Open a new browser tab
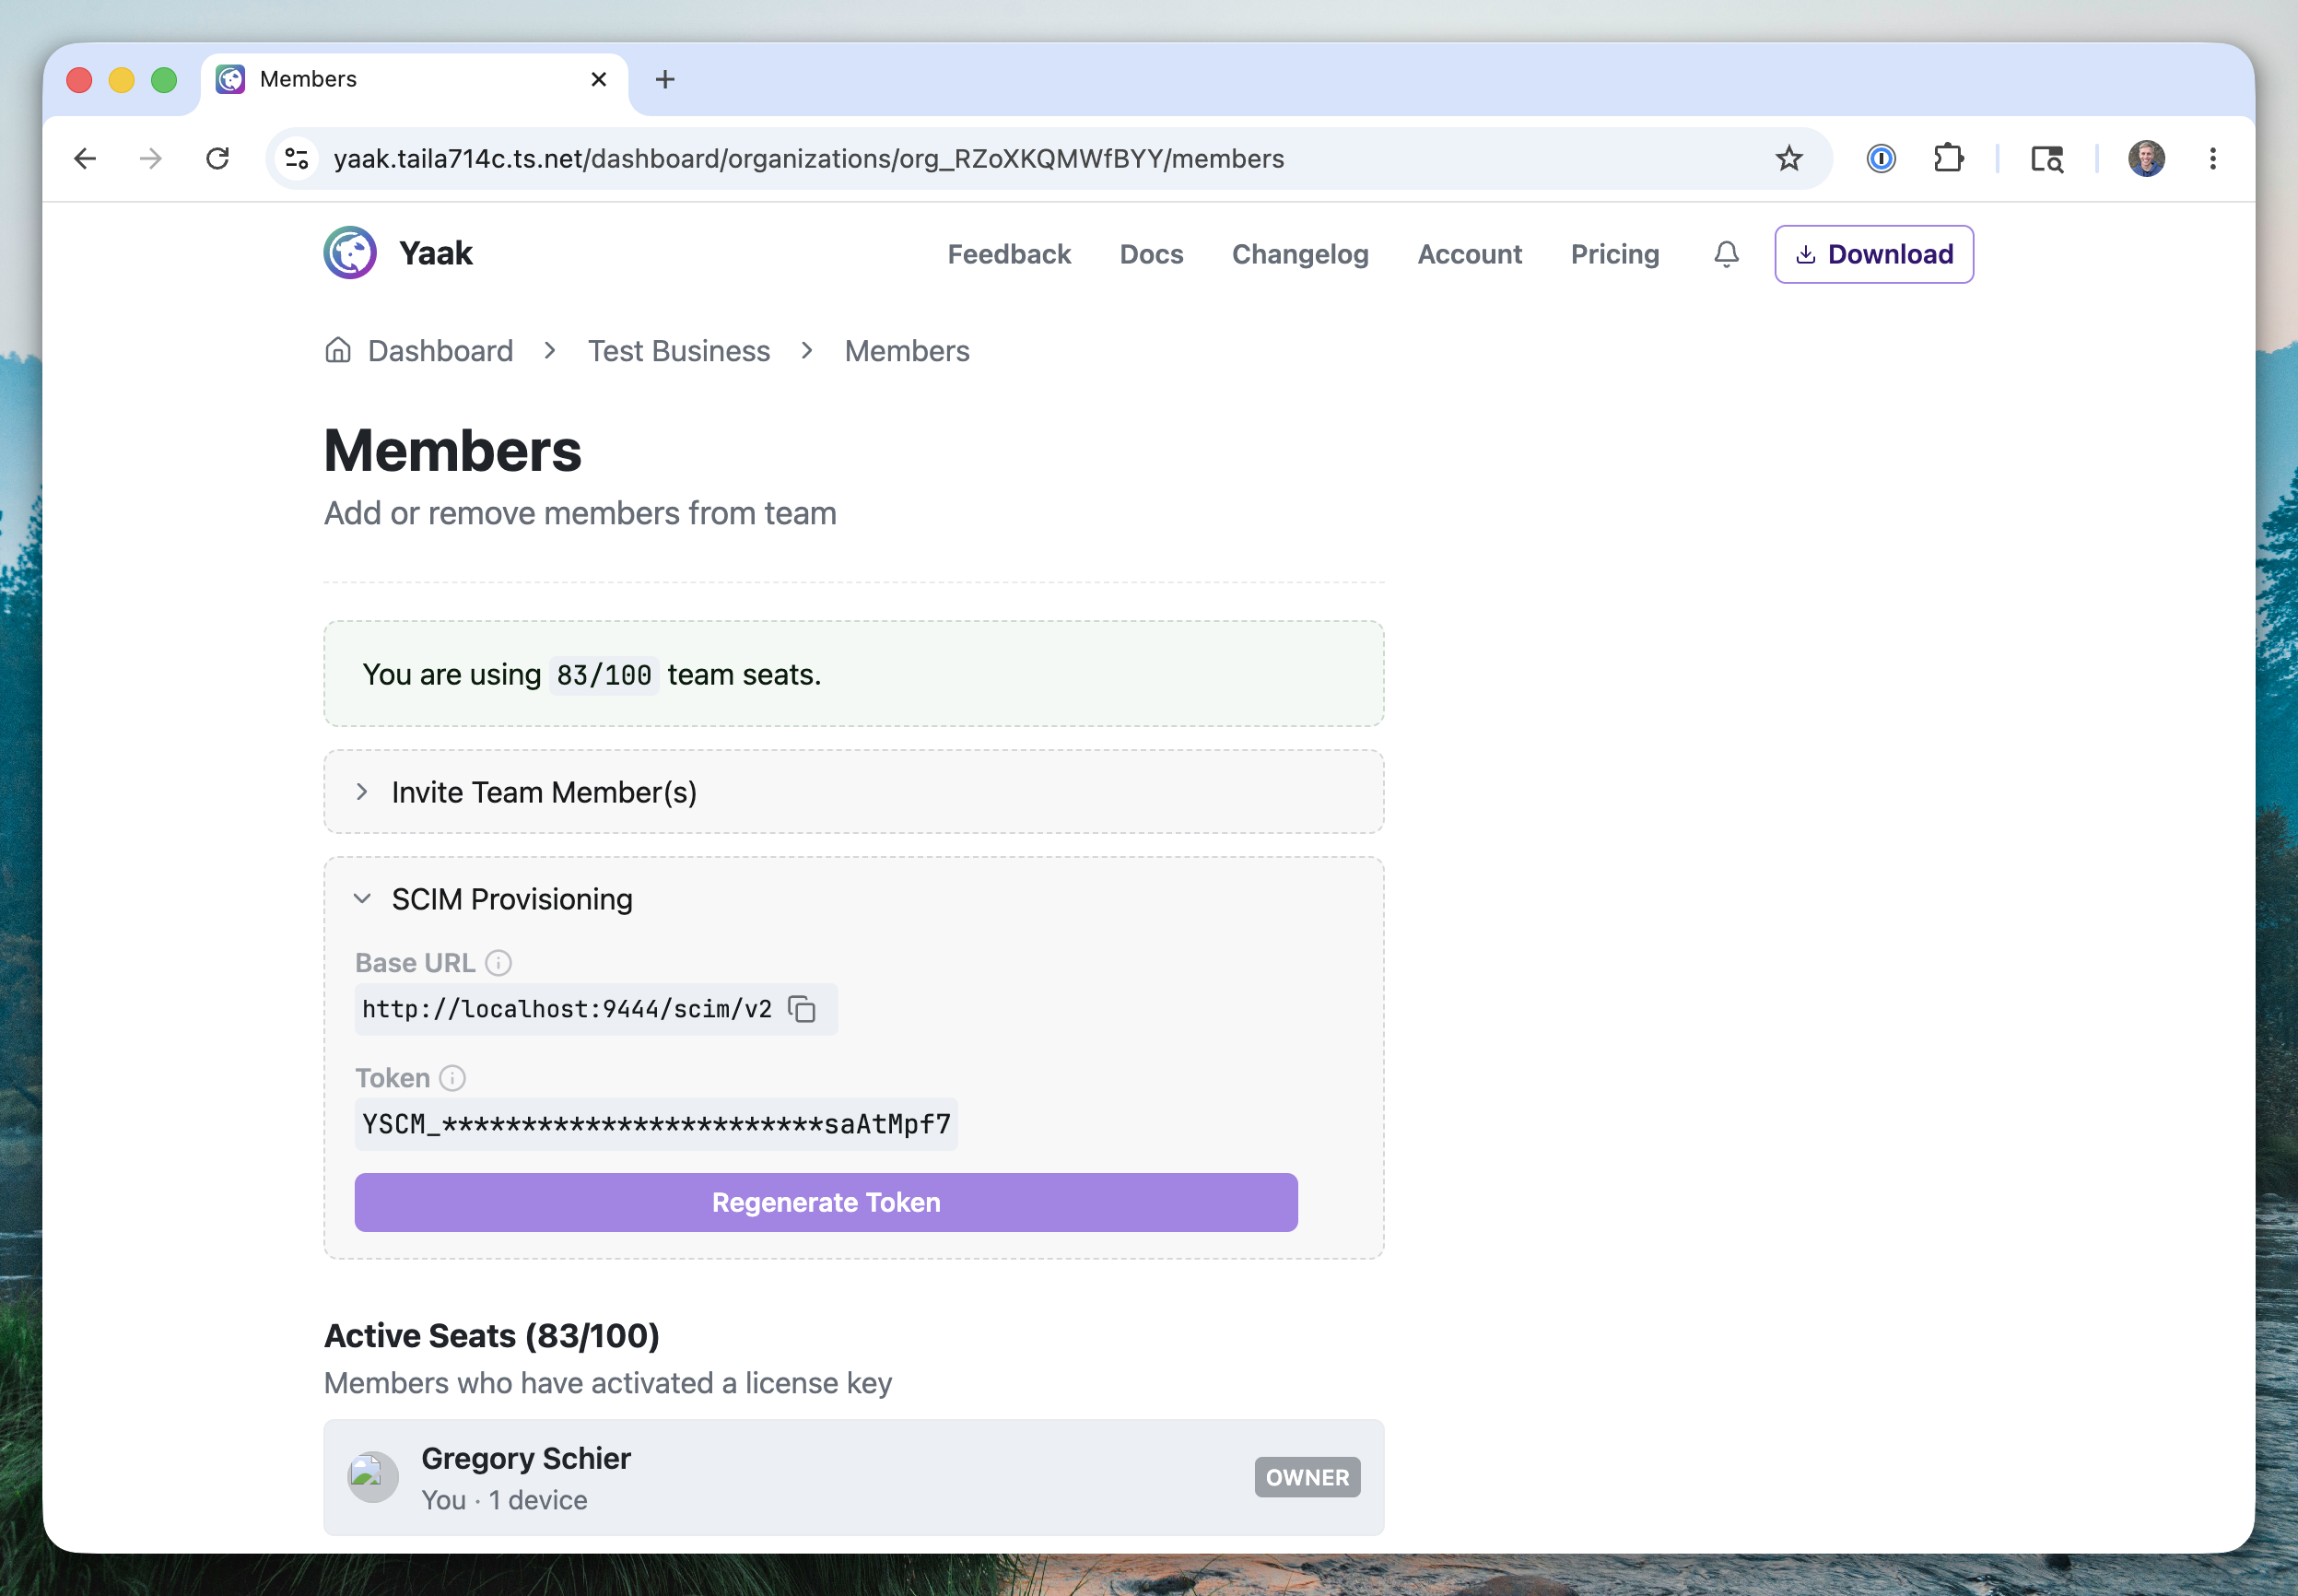This screenshot has height=1596, width=2298. 665,79
